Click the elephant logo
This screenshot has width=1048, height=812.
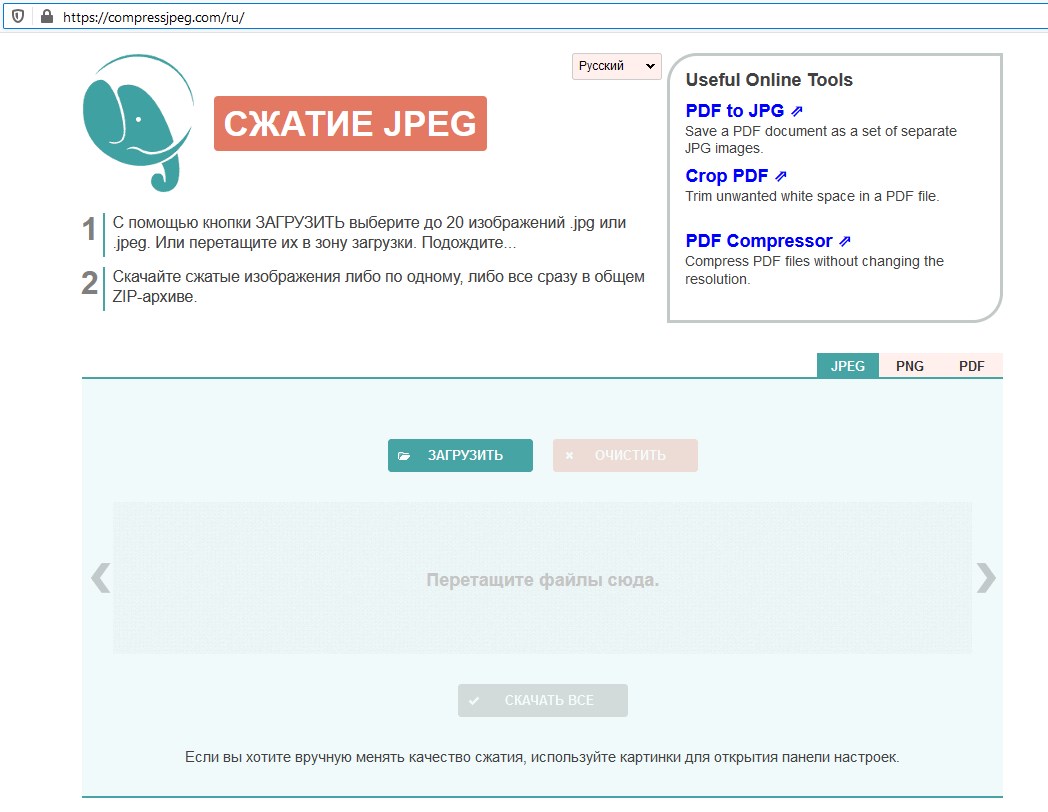[138, 123]
